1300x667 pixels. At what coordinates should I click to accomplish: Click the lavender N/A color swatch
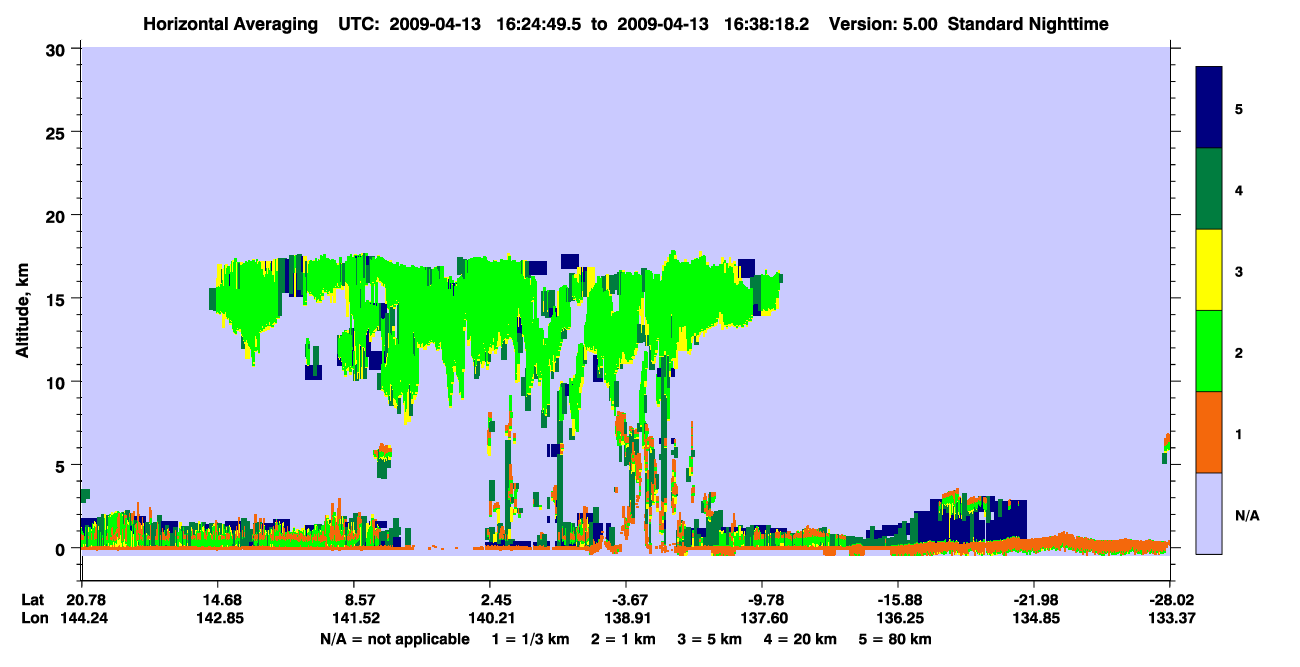(1209, 513)
